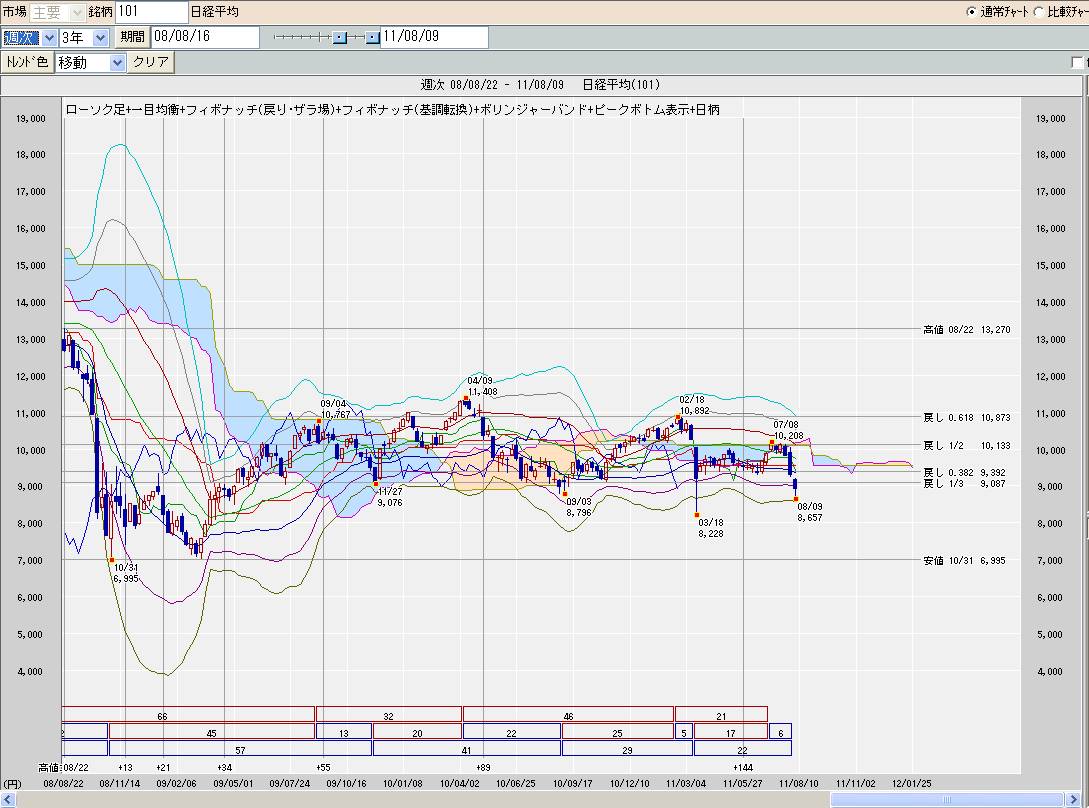Image resolution: width=1089 pixels, height=808 pixels.
Task: Click the cycle box labeled 45
Action: pos(211,732)
